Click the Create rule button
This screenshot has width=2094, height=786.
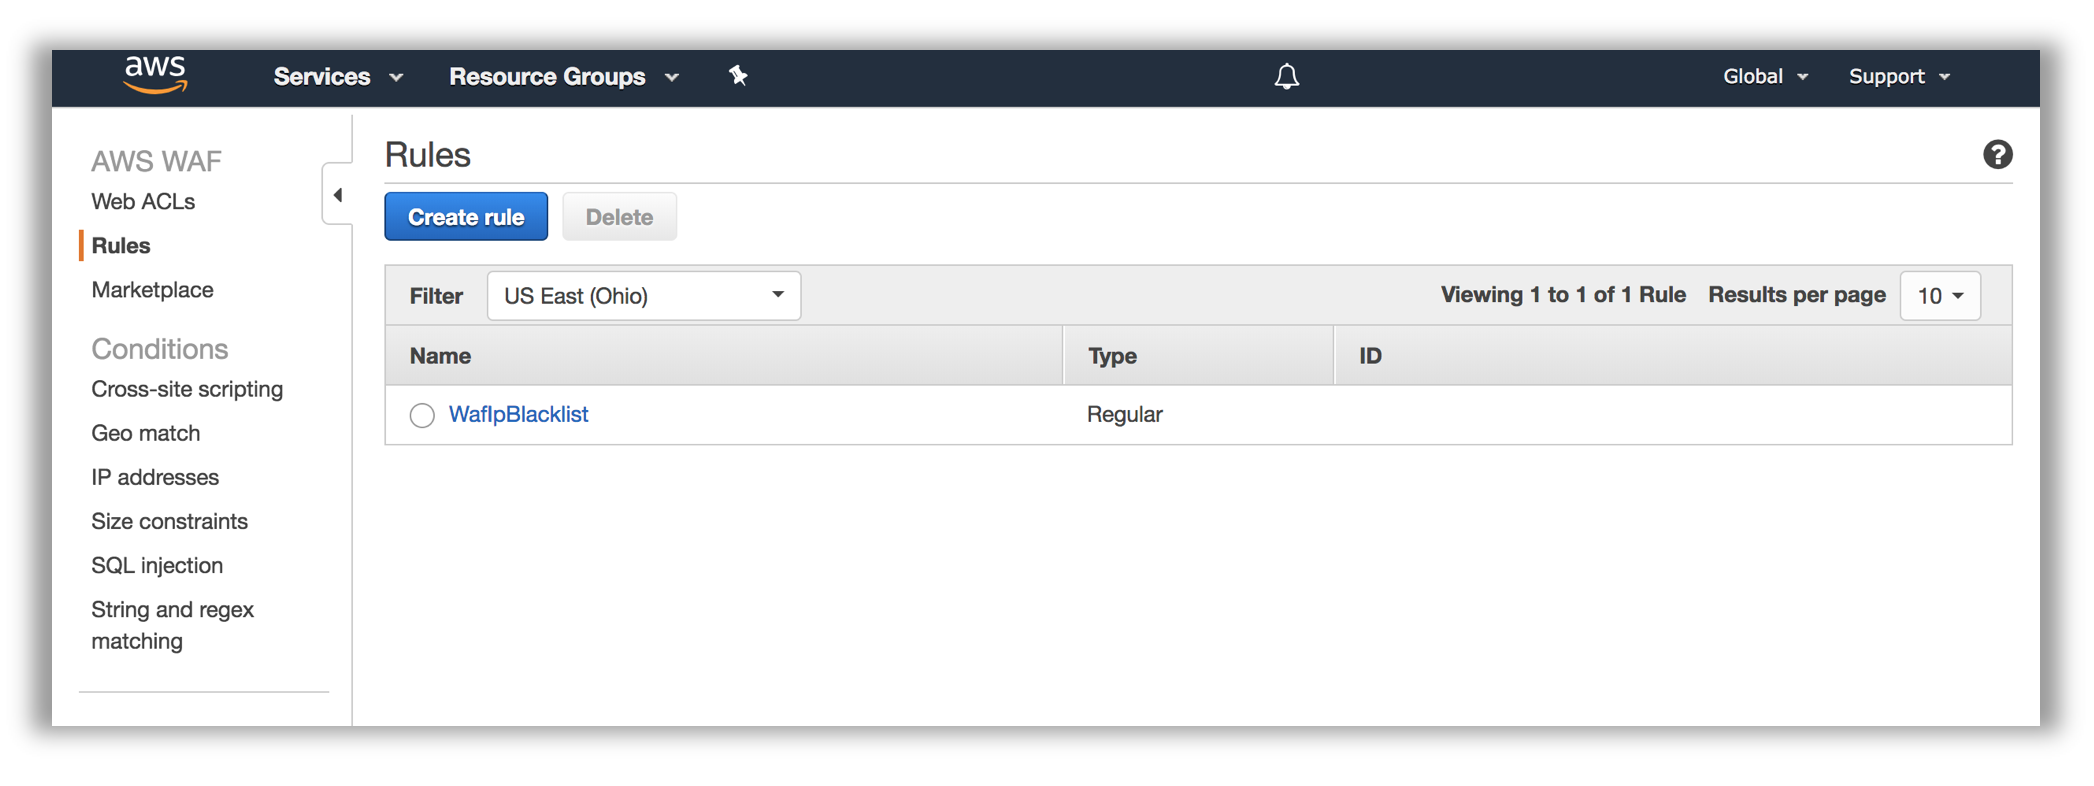point(466,217)
